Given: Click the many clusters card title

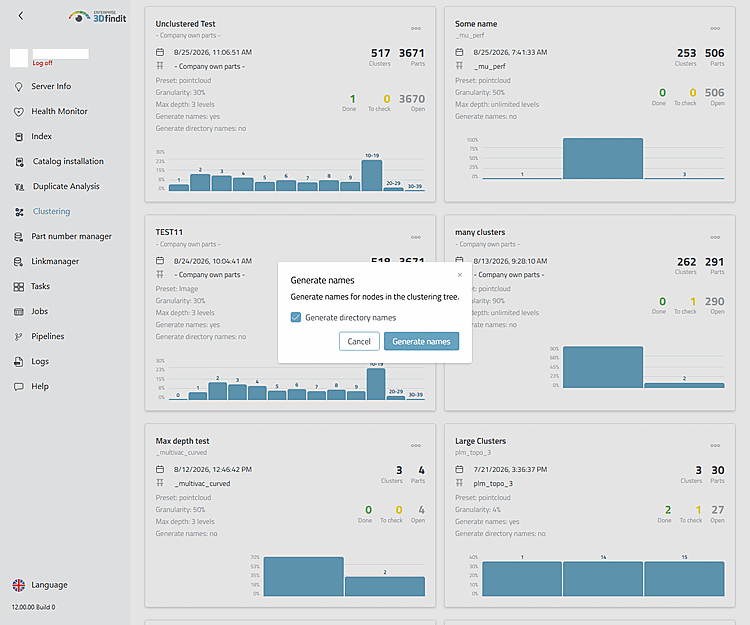Looking at the screenshot, I should (x=480, y=232).
